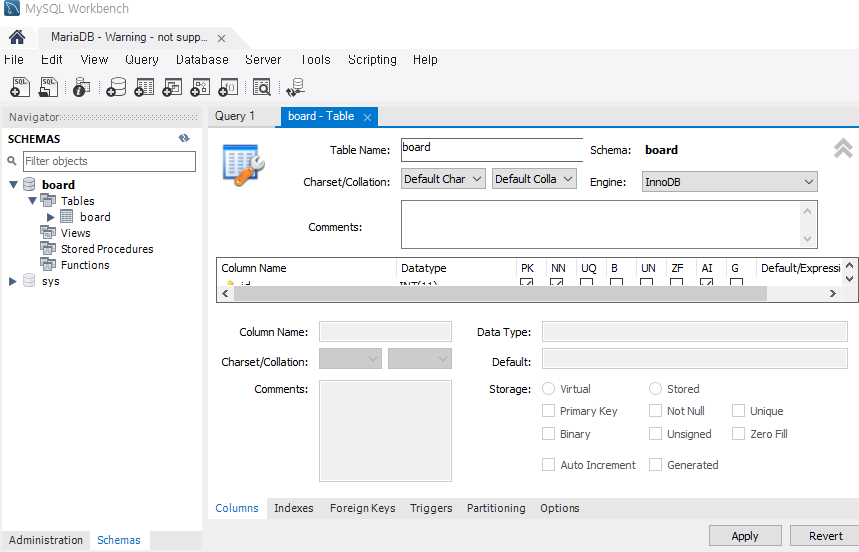Open the Query menu
Image resolution: width=859 pixels, height=552 pixels.
click(142, 60)
